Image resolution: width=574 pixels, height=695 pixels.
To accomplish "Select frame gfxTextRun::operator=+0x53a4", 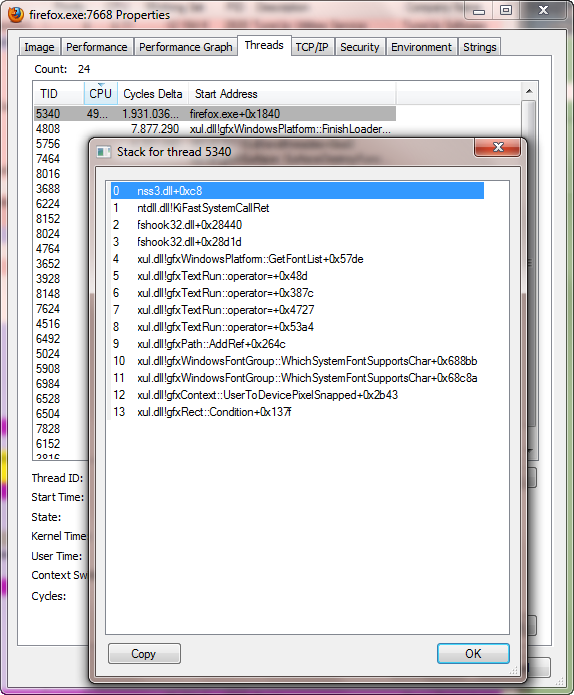I will (x=297, y=327).
